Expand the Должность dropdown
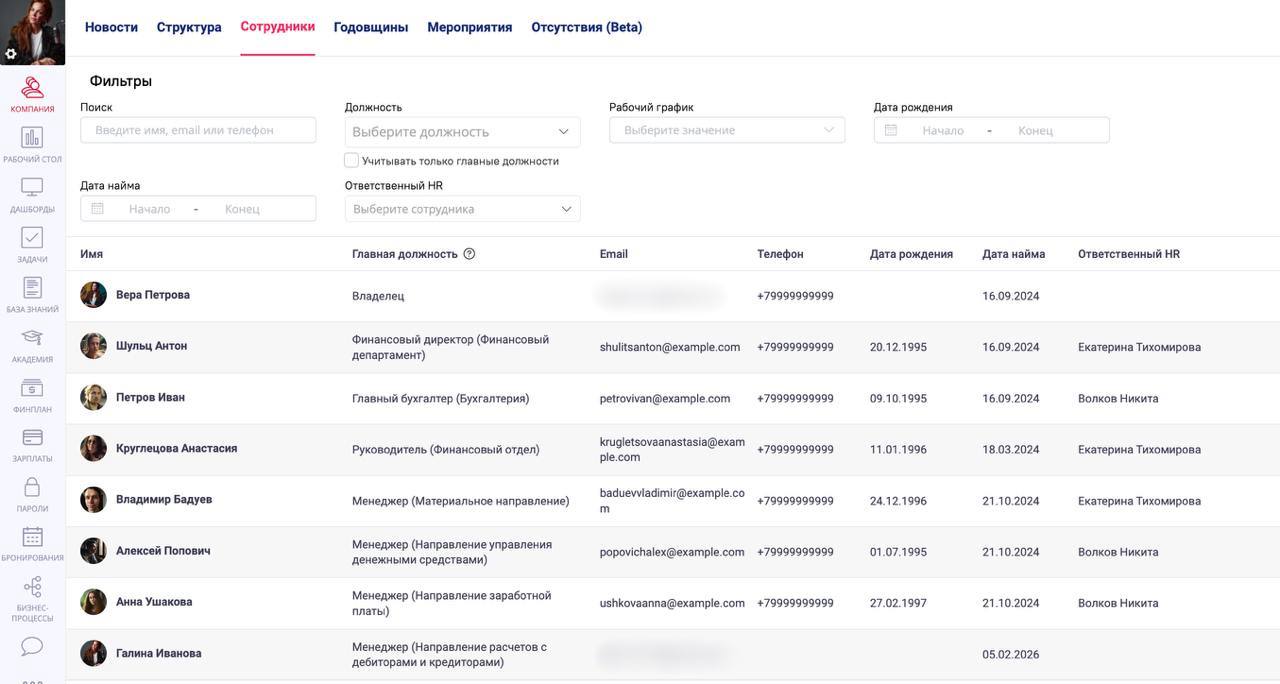 pos(462,131)
